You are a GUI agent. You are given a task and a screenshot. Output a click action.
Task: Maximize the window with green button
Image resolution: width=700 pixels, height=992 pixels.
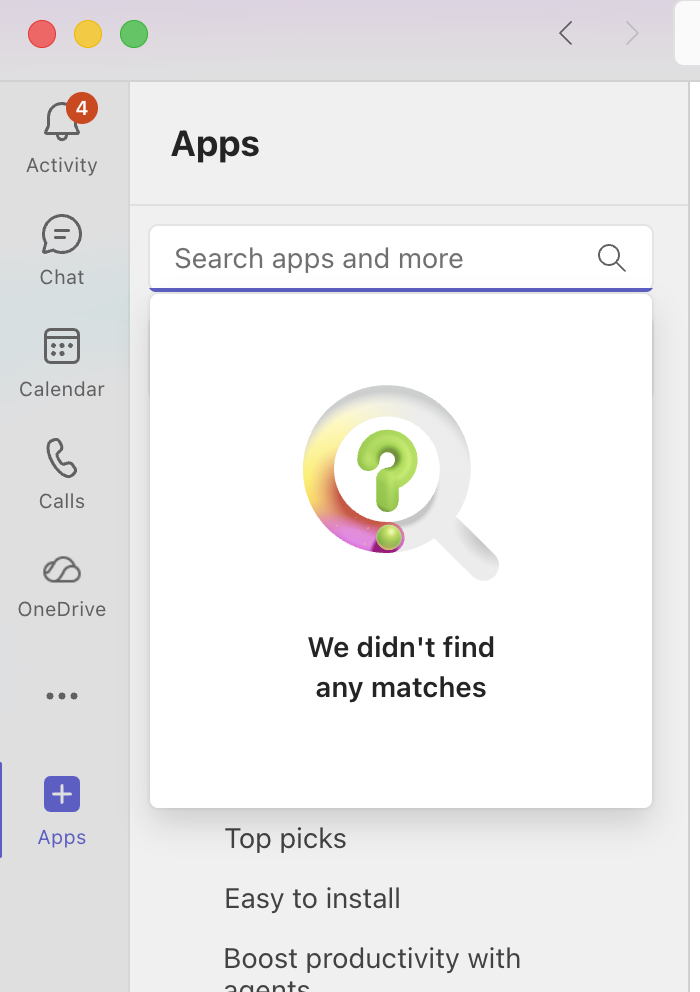tap(134, 34)
